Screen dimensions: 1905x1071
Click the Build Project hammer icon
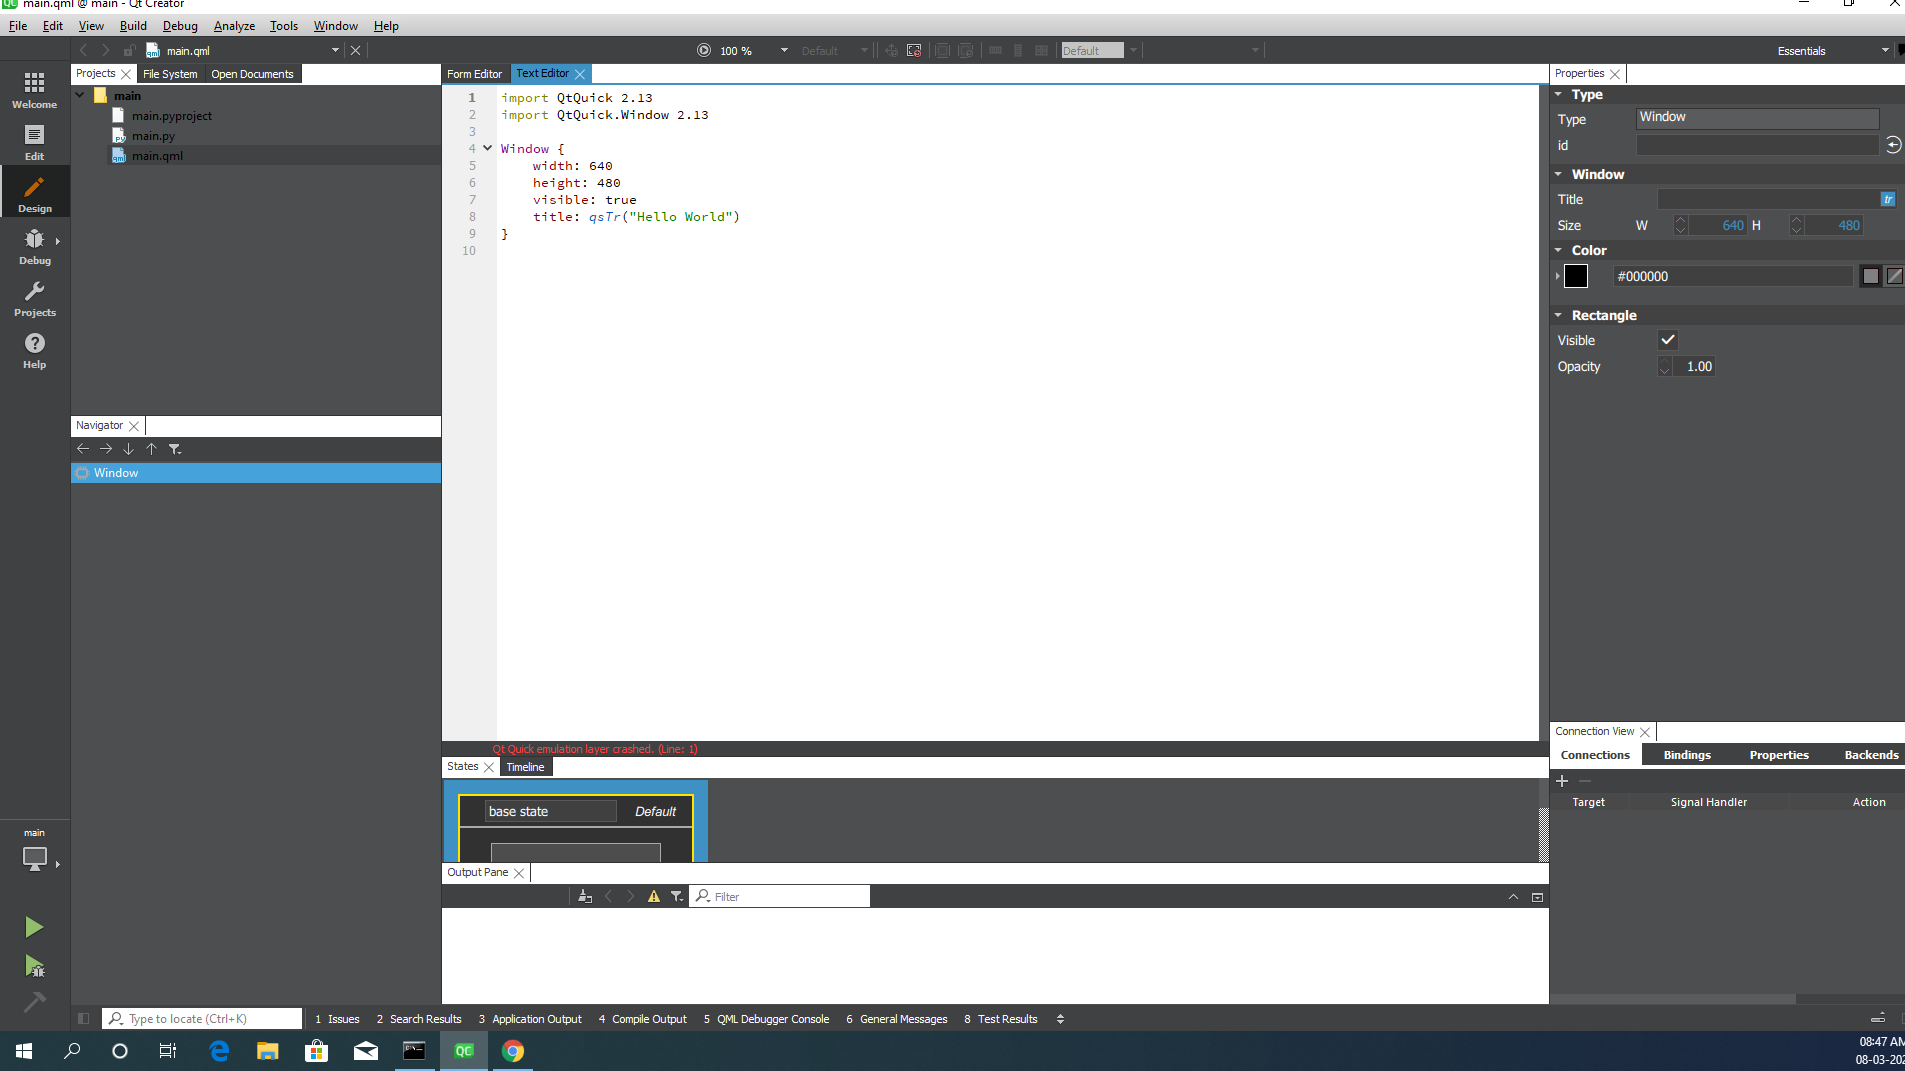(34, 1001)
